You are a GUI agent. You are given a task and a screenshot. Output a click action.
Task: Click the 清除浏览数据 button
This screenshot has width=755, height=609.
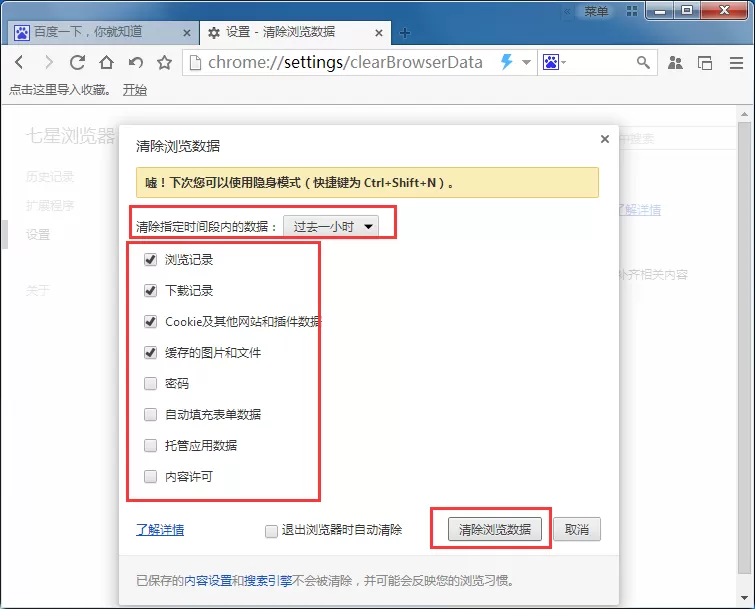coord(495,529)
